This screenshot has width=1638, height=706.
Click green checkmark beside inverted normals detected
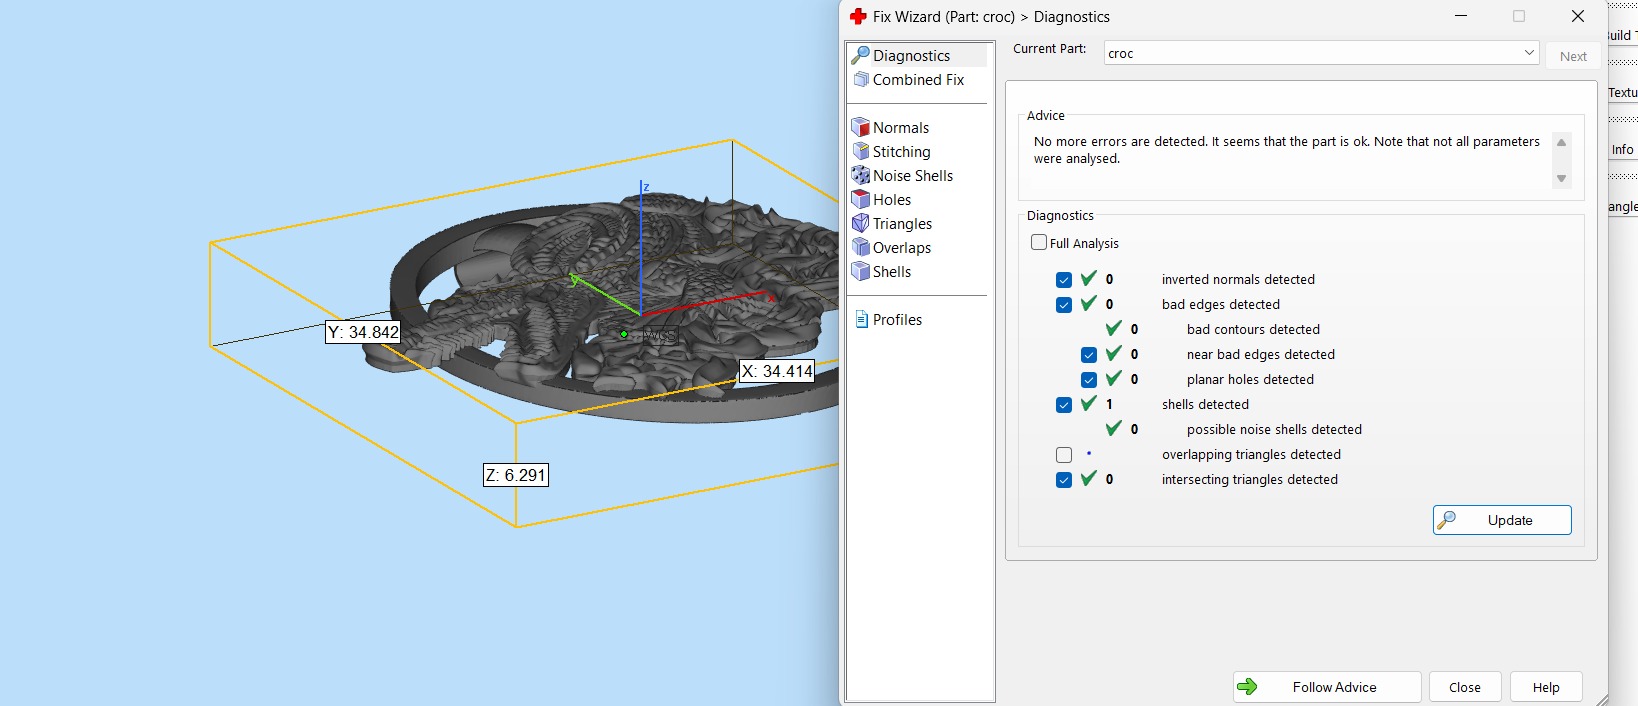click(1089, 278)
